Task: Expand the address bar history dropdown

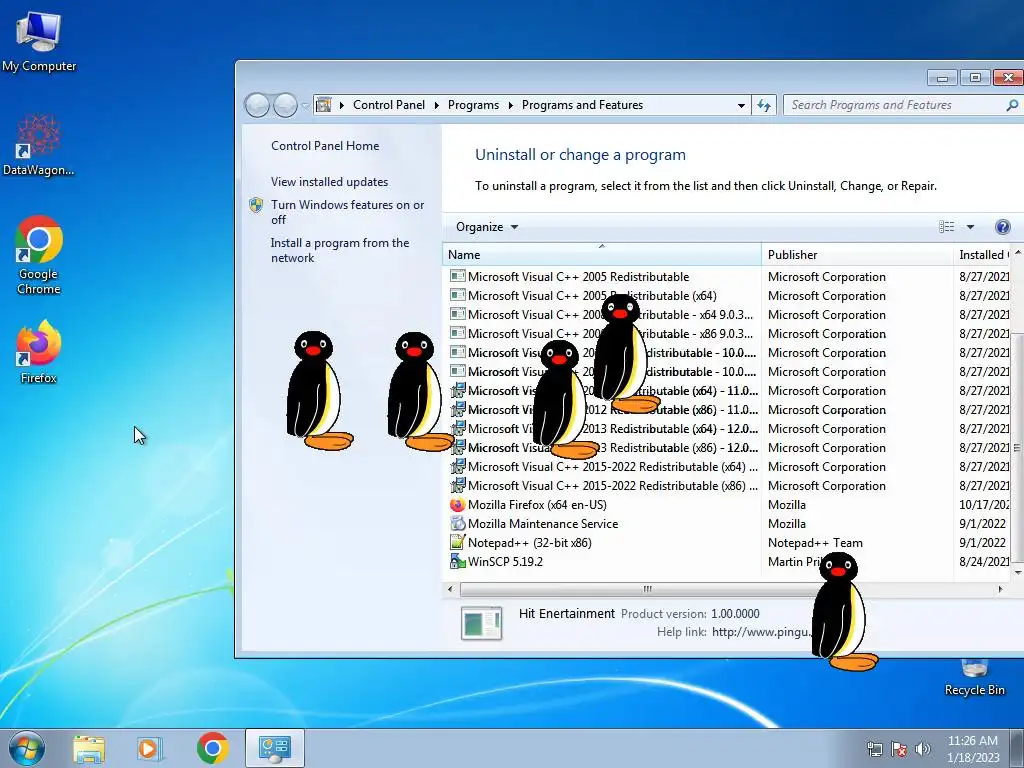Action: pyautogui.click(x=741, y=105)
